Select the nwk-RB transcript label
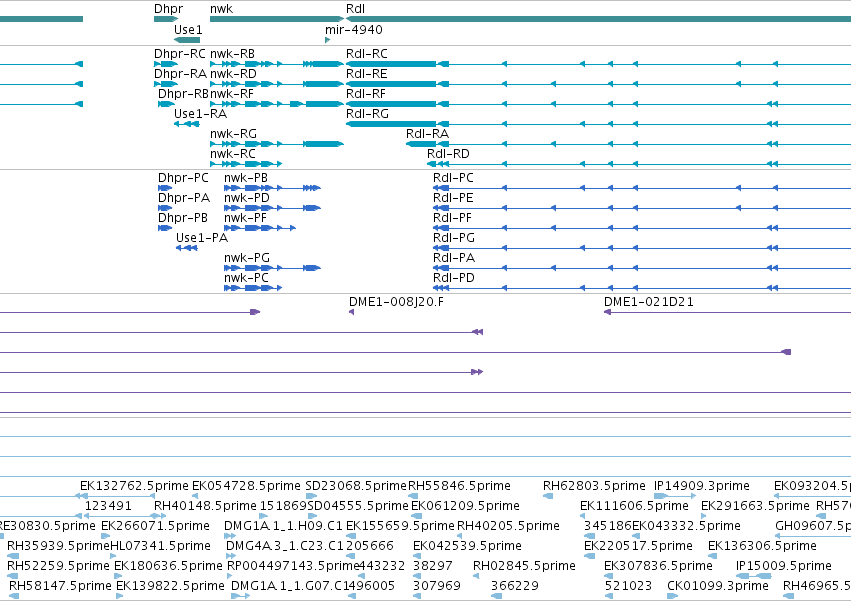The width and height of the screenshot is (851, 601). [x=232, y=54]
